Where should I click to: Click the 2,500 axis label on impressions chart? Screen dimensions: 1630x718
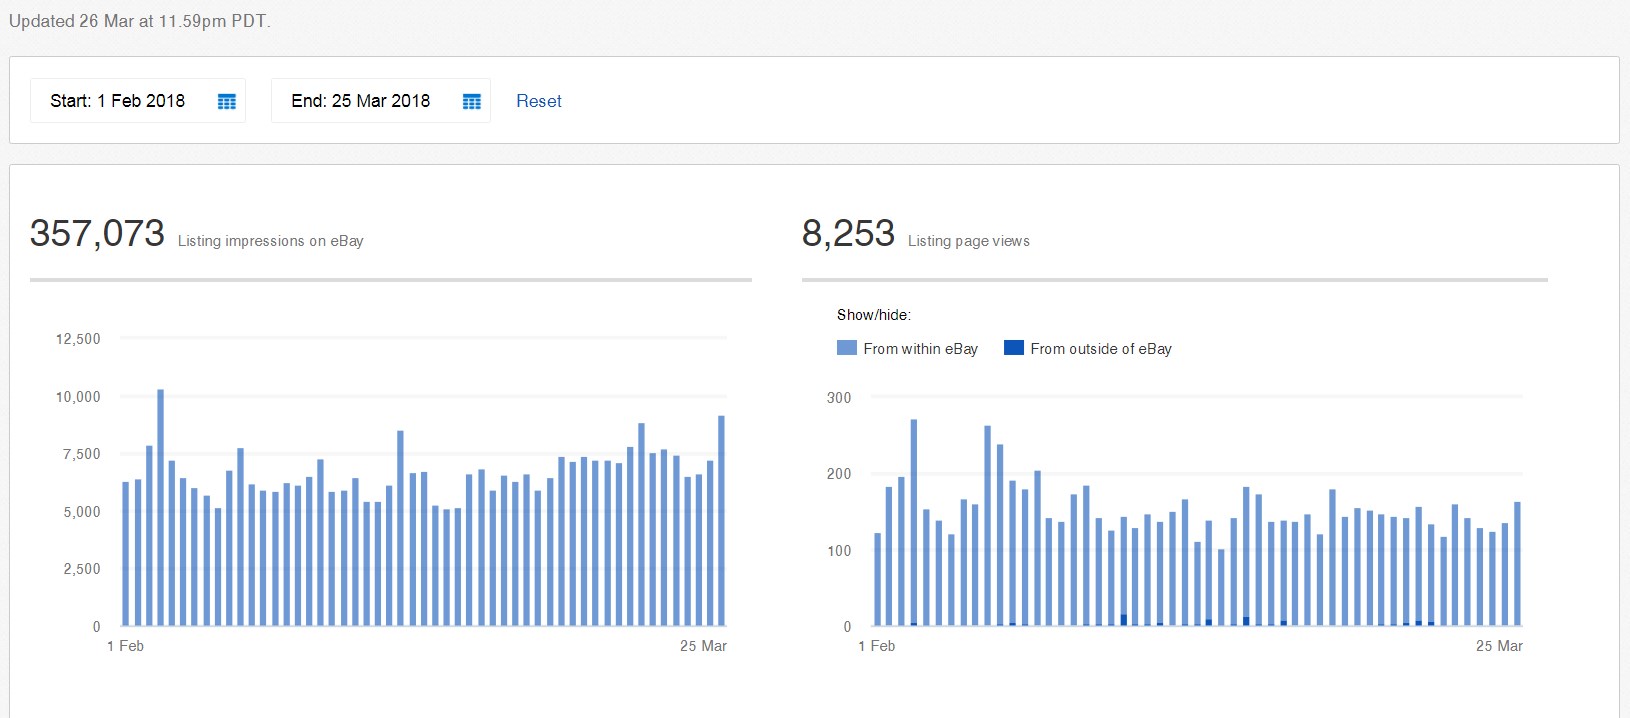point(81,569)
